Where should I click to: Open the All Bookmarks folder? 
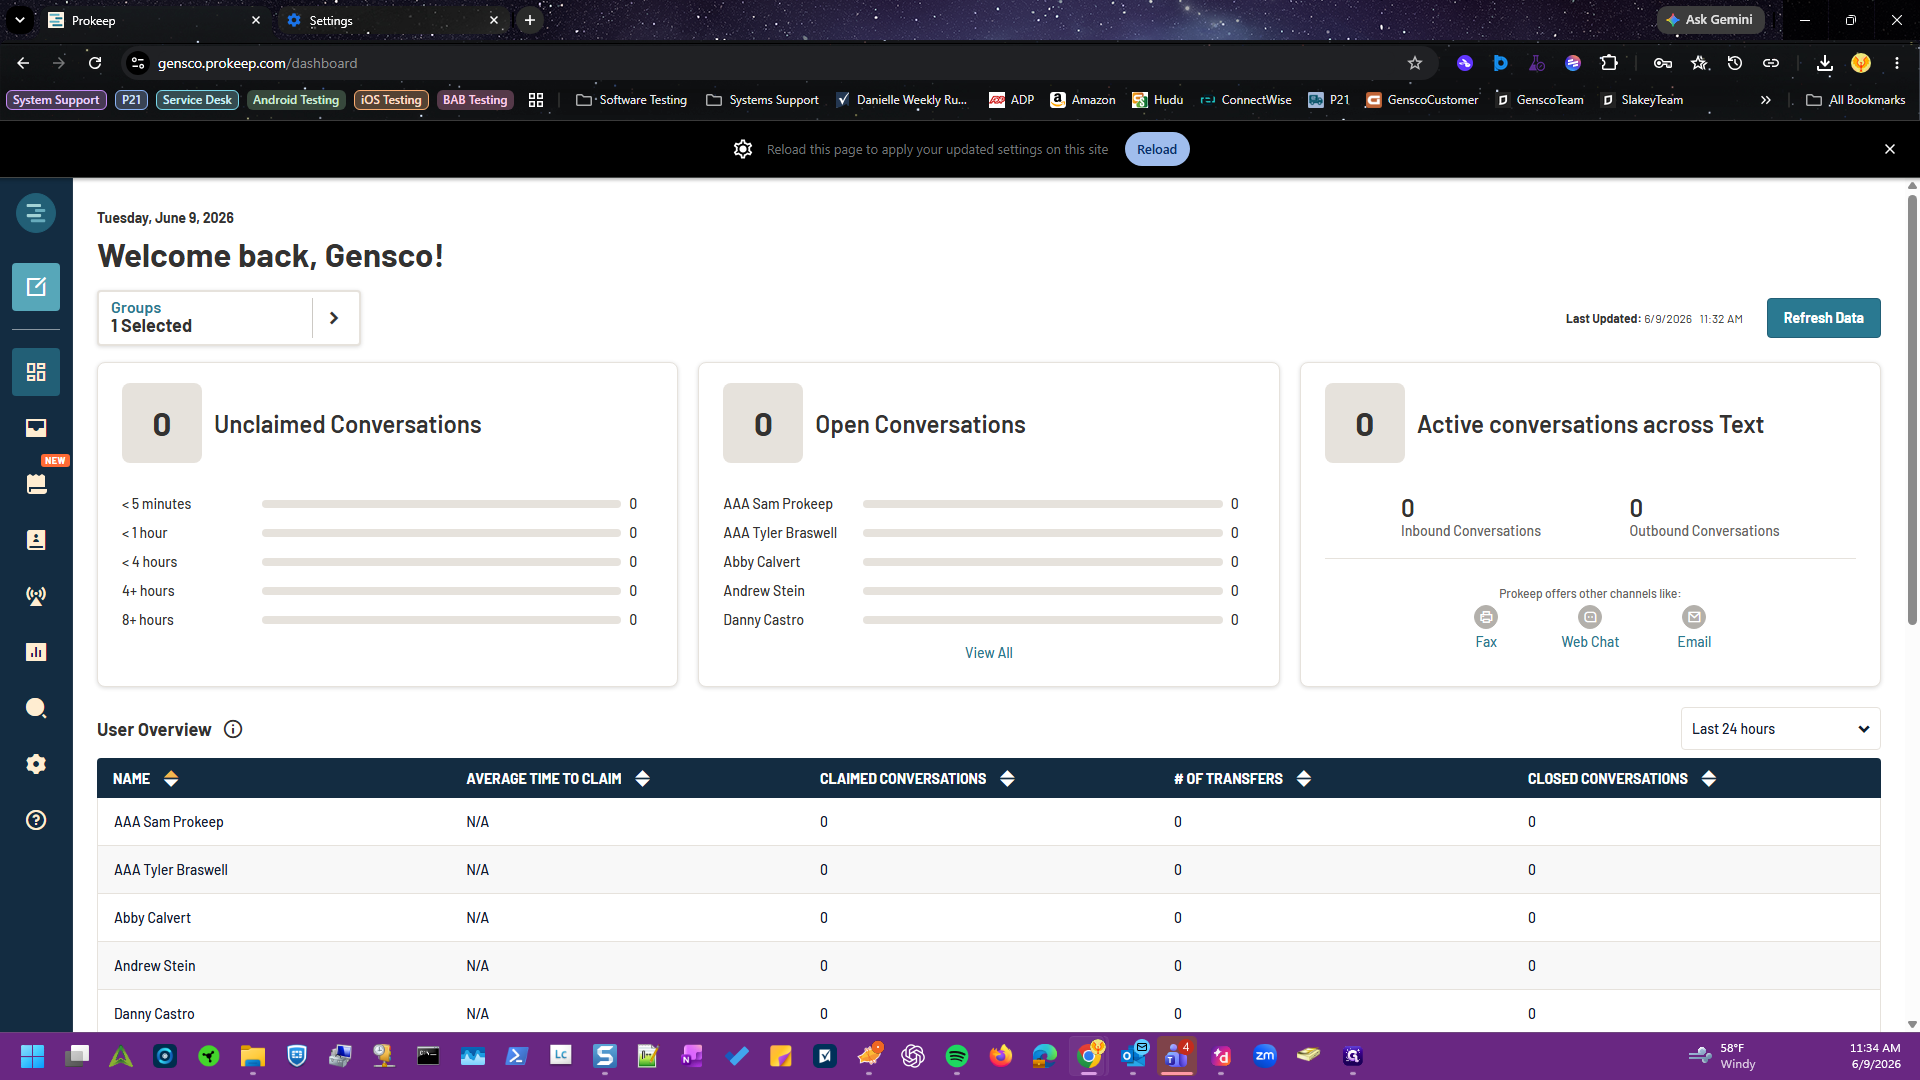pyautogui.click(x=1856, y=100)
